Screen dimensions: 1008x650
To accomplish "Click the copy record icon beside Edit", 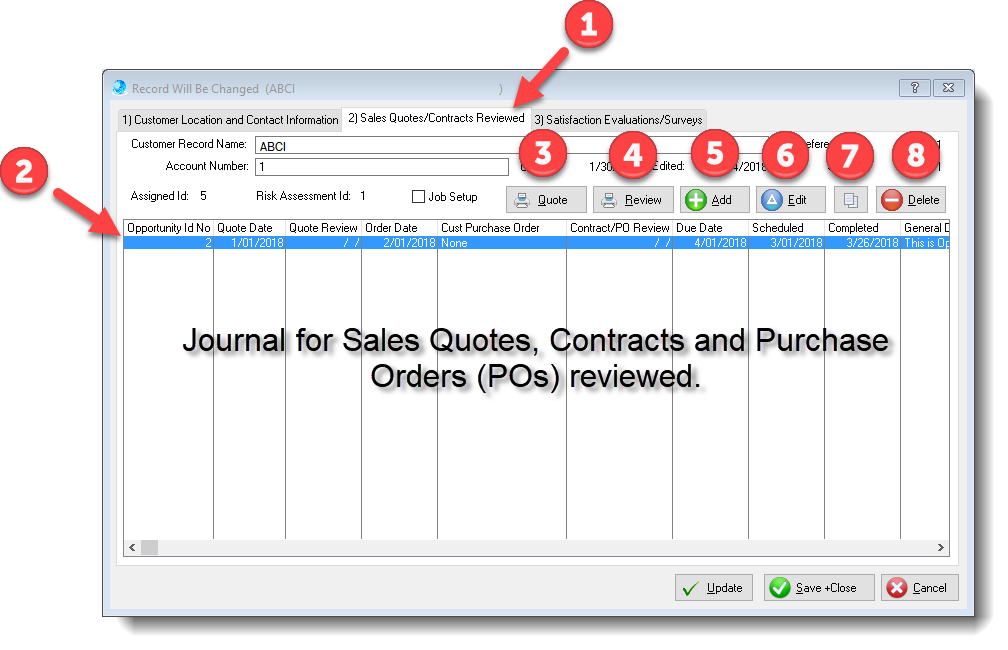I will pos(850,199).
